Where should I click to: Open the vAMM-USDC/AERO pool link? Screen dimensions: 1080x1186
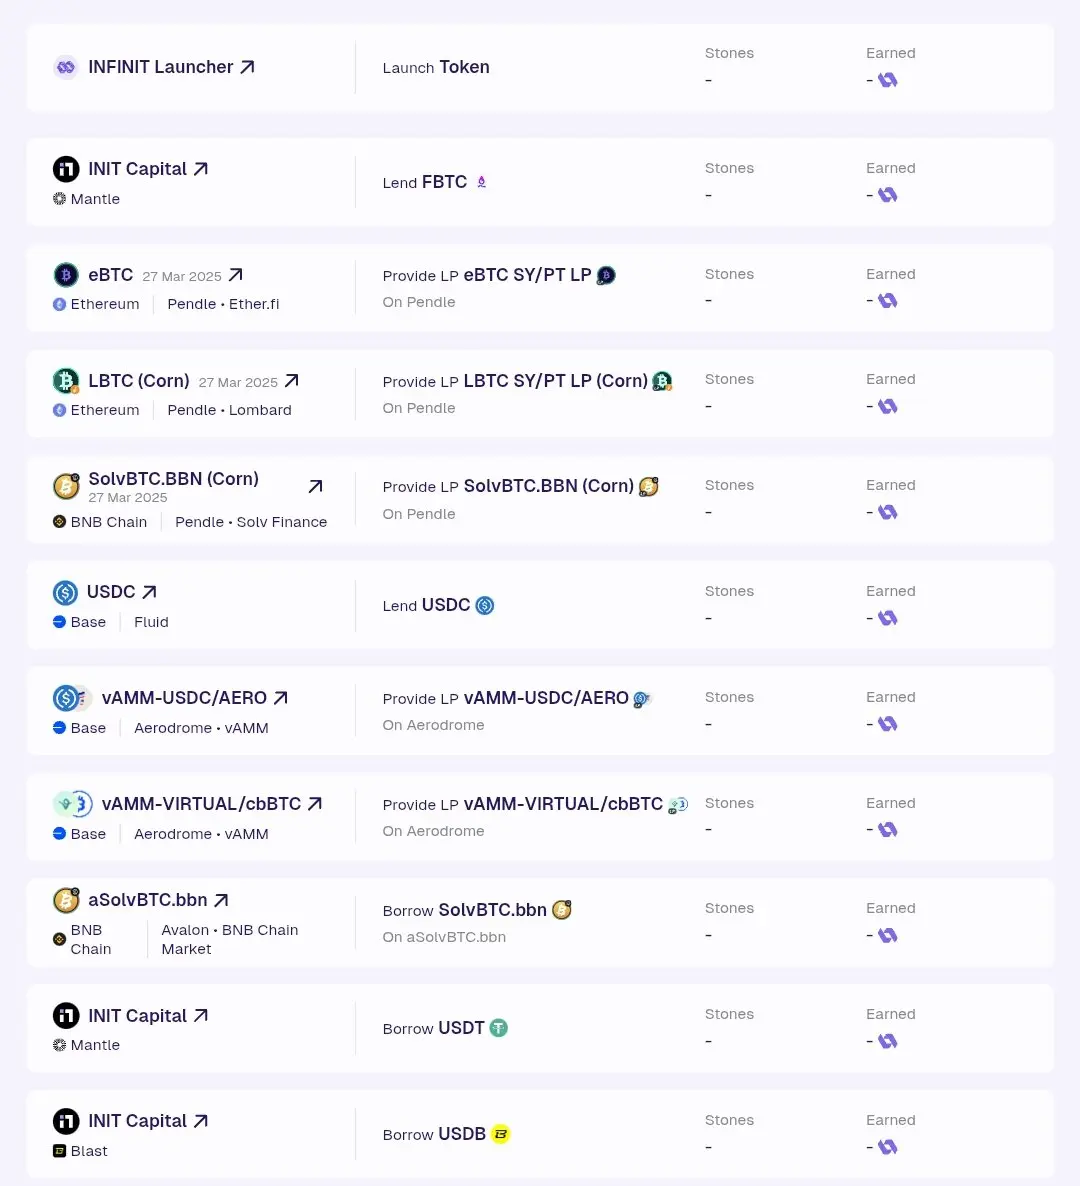(281, 697)
